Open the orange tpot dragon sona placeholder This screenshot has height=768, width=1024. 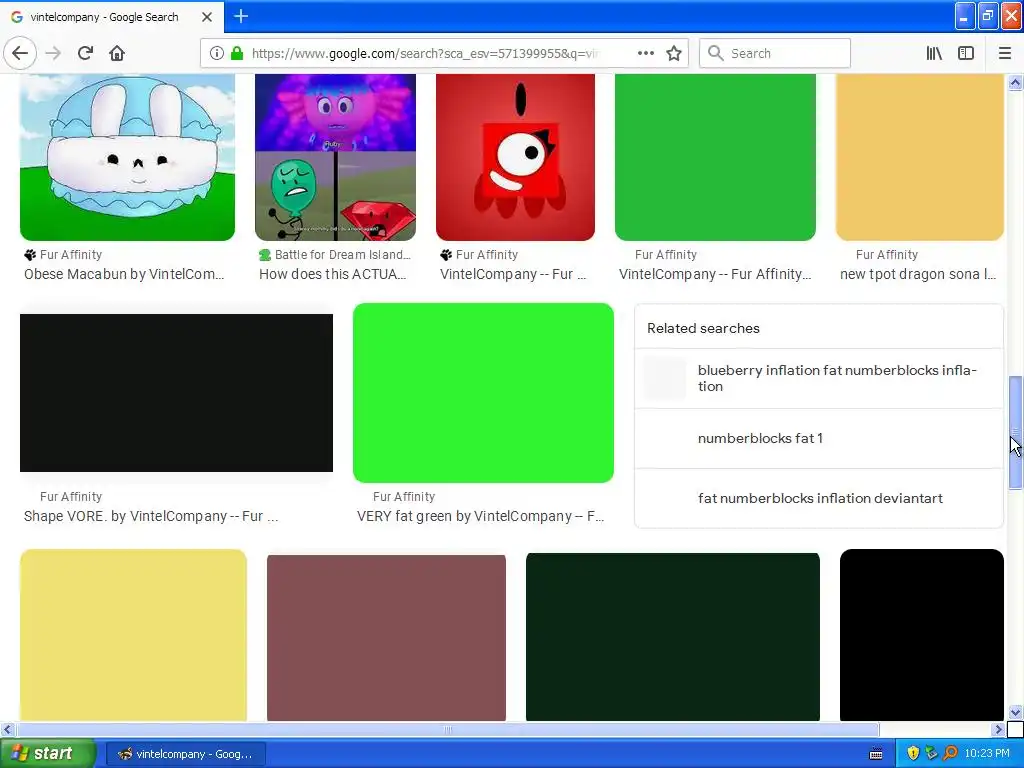point(920,157)
